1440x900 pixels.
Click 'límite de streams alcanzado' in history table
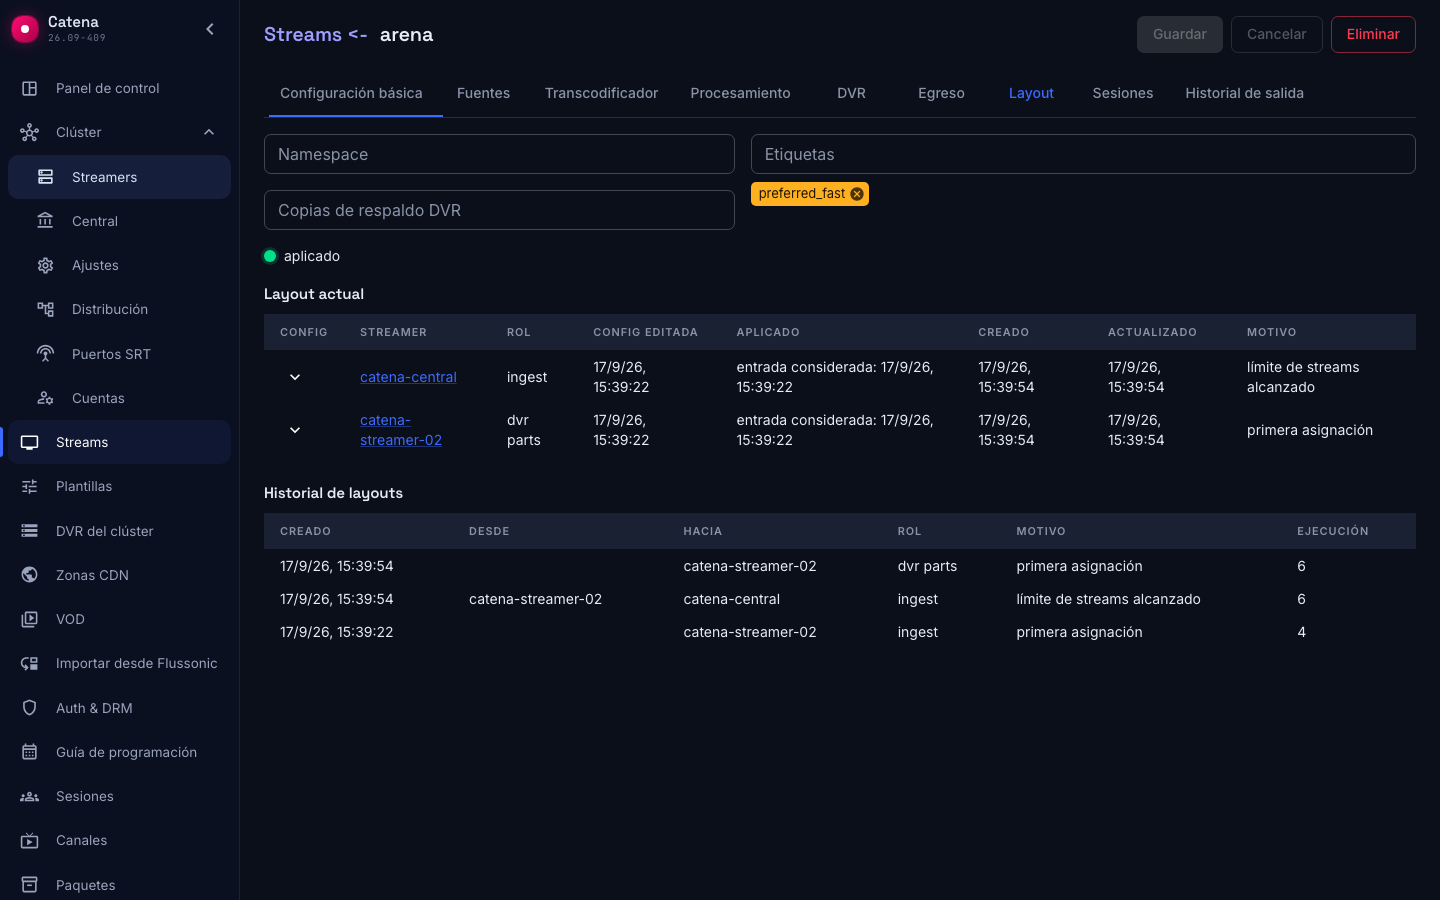[x=1108, y=599]
